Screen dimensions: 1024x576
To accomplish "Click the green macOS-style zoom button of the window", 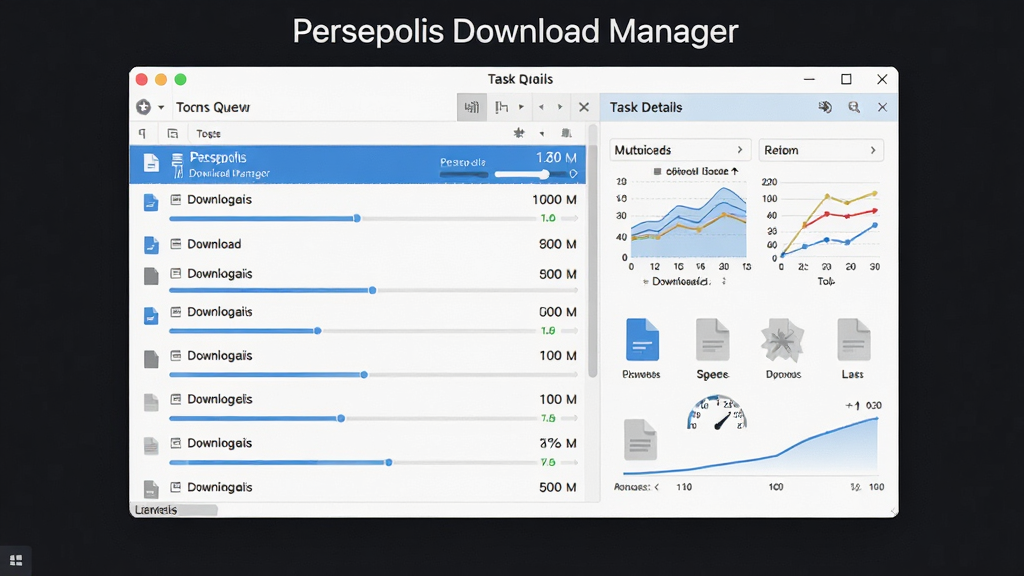I will coord(180,80).
